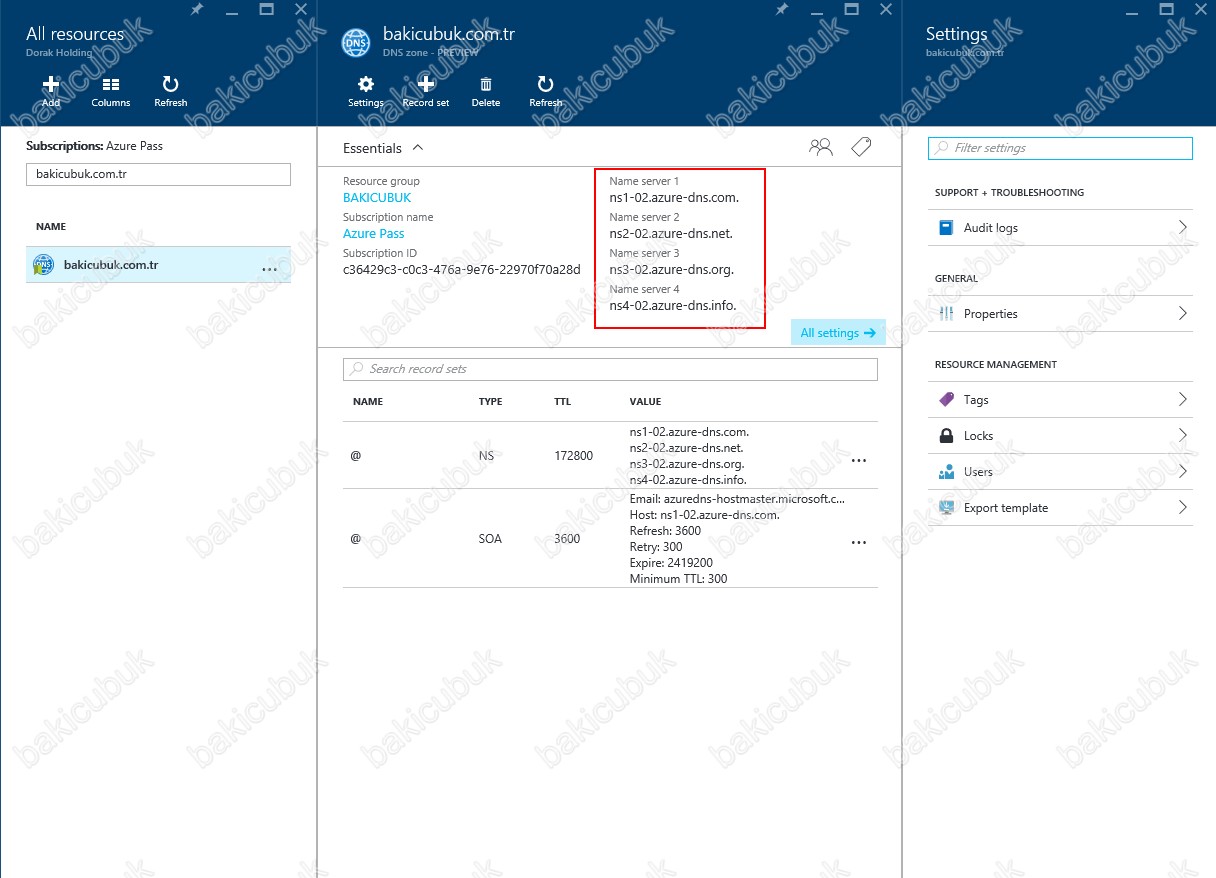Screen dimensions: 1216x878
Task: Open ellipsis menu for NS record
Action: pos(858,460)
